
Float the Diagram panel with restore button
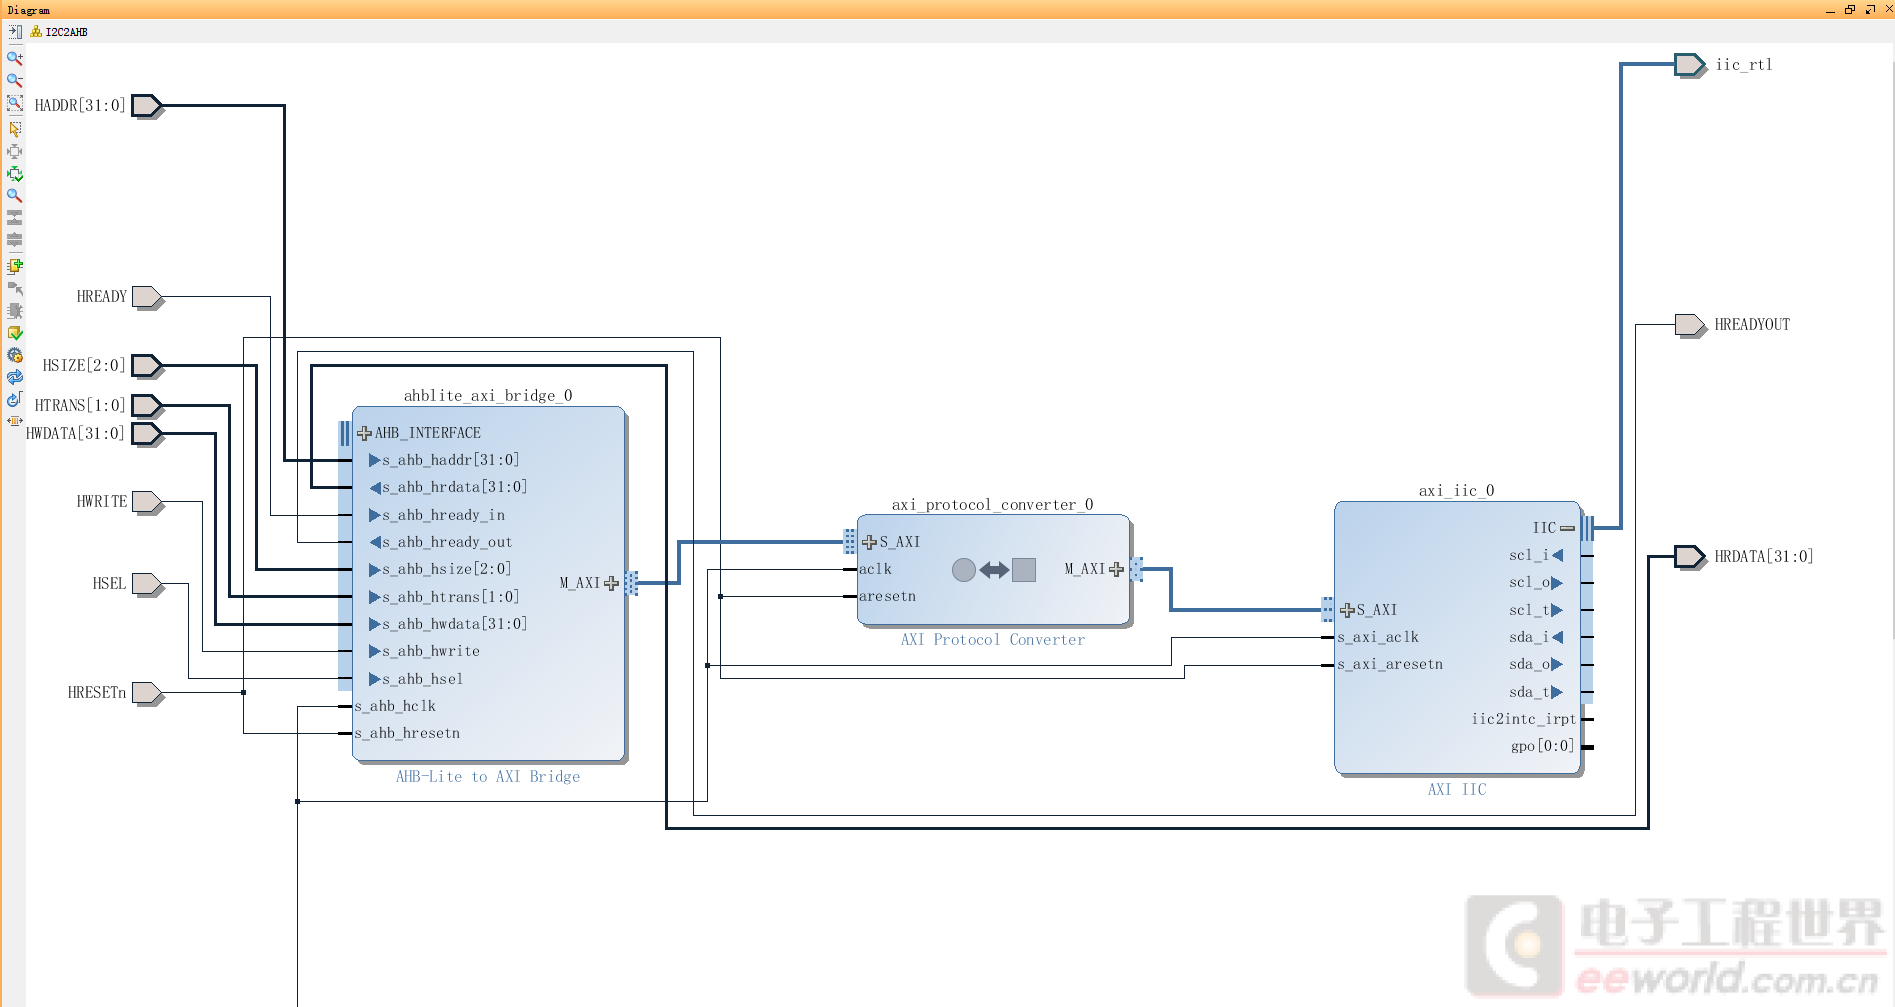(x=1850, y=10)
